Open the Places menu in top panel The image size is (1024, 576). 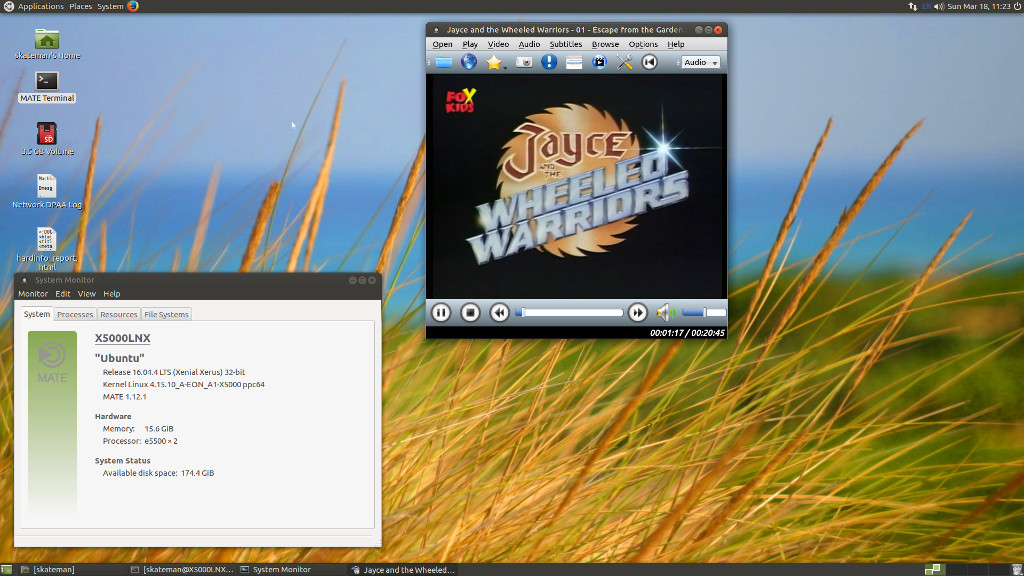point(80,7)
